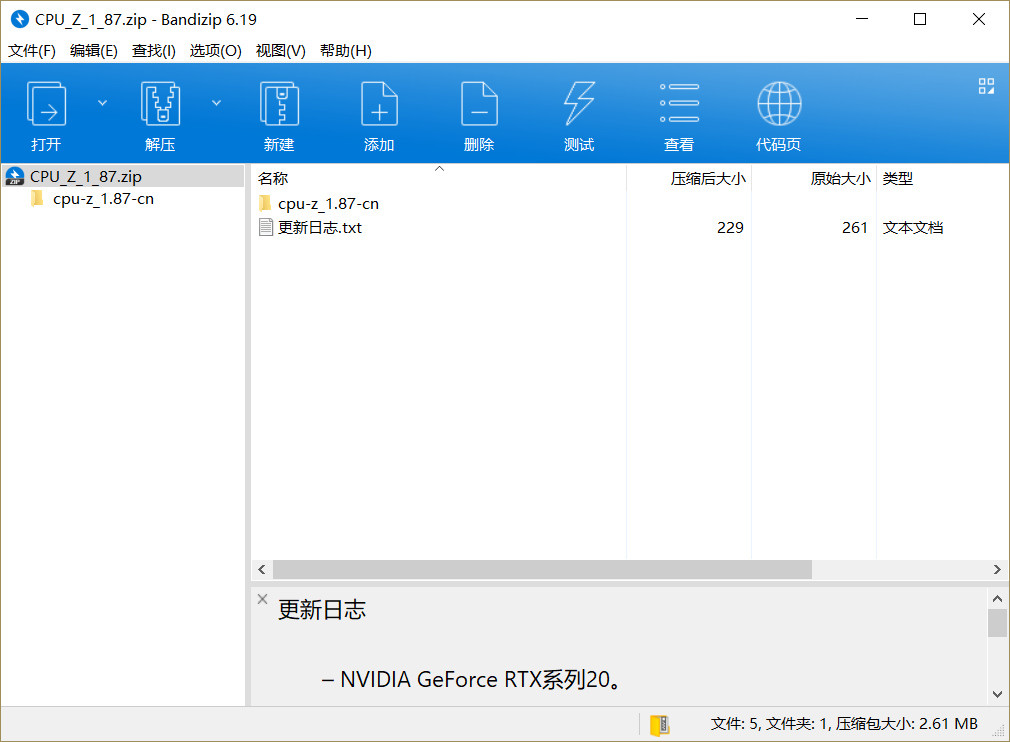Screen dimensions: 1010x742
Task: Click the toolbar layout grid icon
Action: 986,86
